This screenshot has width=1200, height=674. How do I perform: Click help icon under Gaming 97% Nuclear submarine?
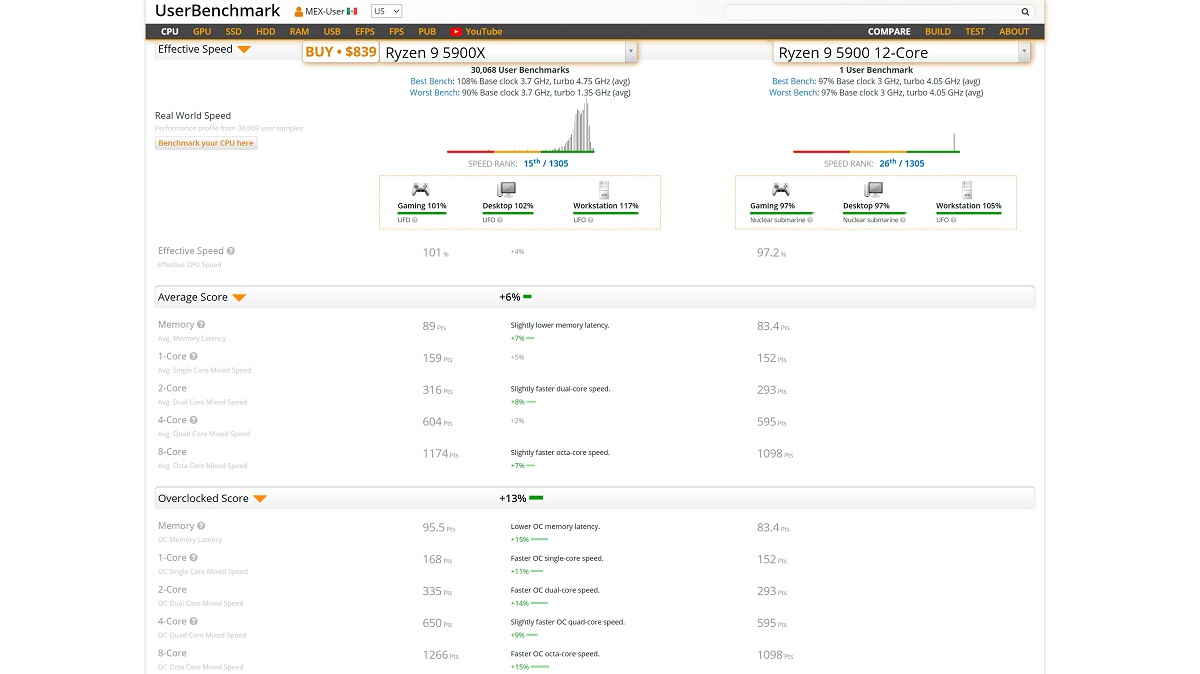click(x=809, y=220)
